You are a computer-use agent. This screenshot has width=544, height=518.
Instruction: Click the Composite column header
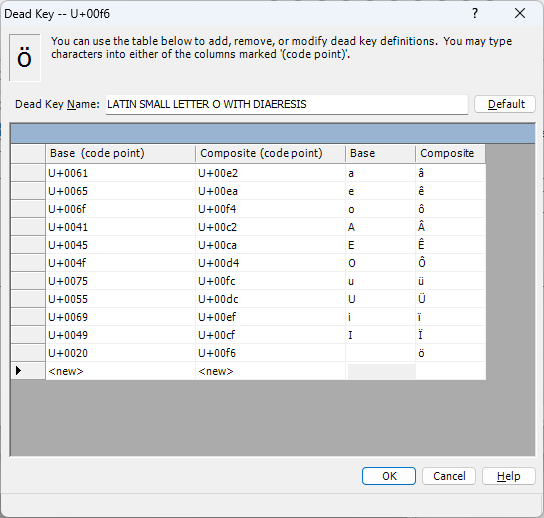(450, 153)
